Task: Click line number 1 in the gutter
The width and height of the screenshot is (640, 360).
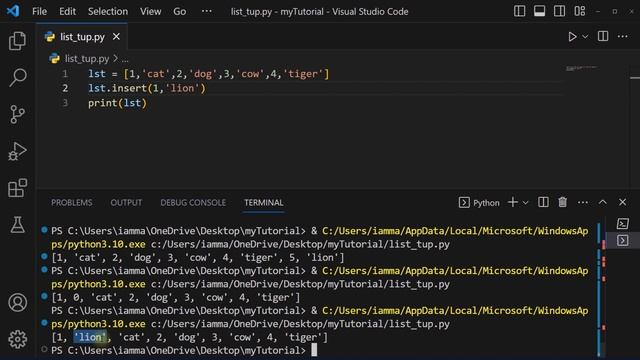Action: tap(65, 74)
